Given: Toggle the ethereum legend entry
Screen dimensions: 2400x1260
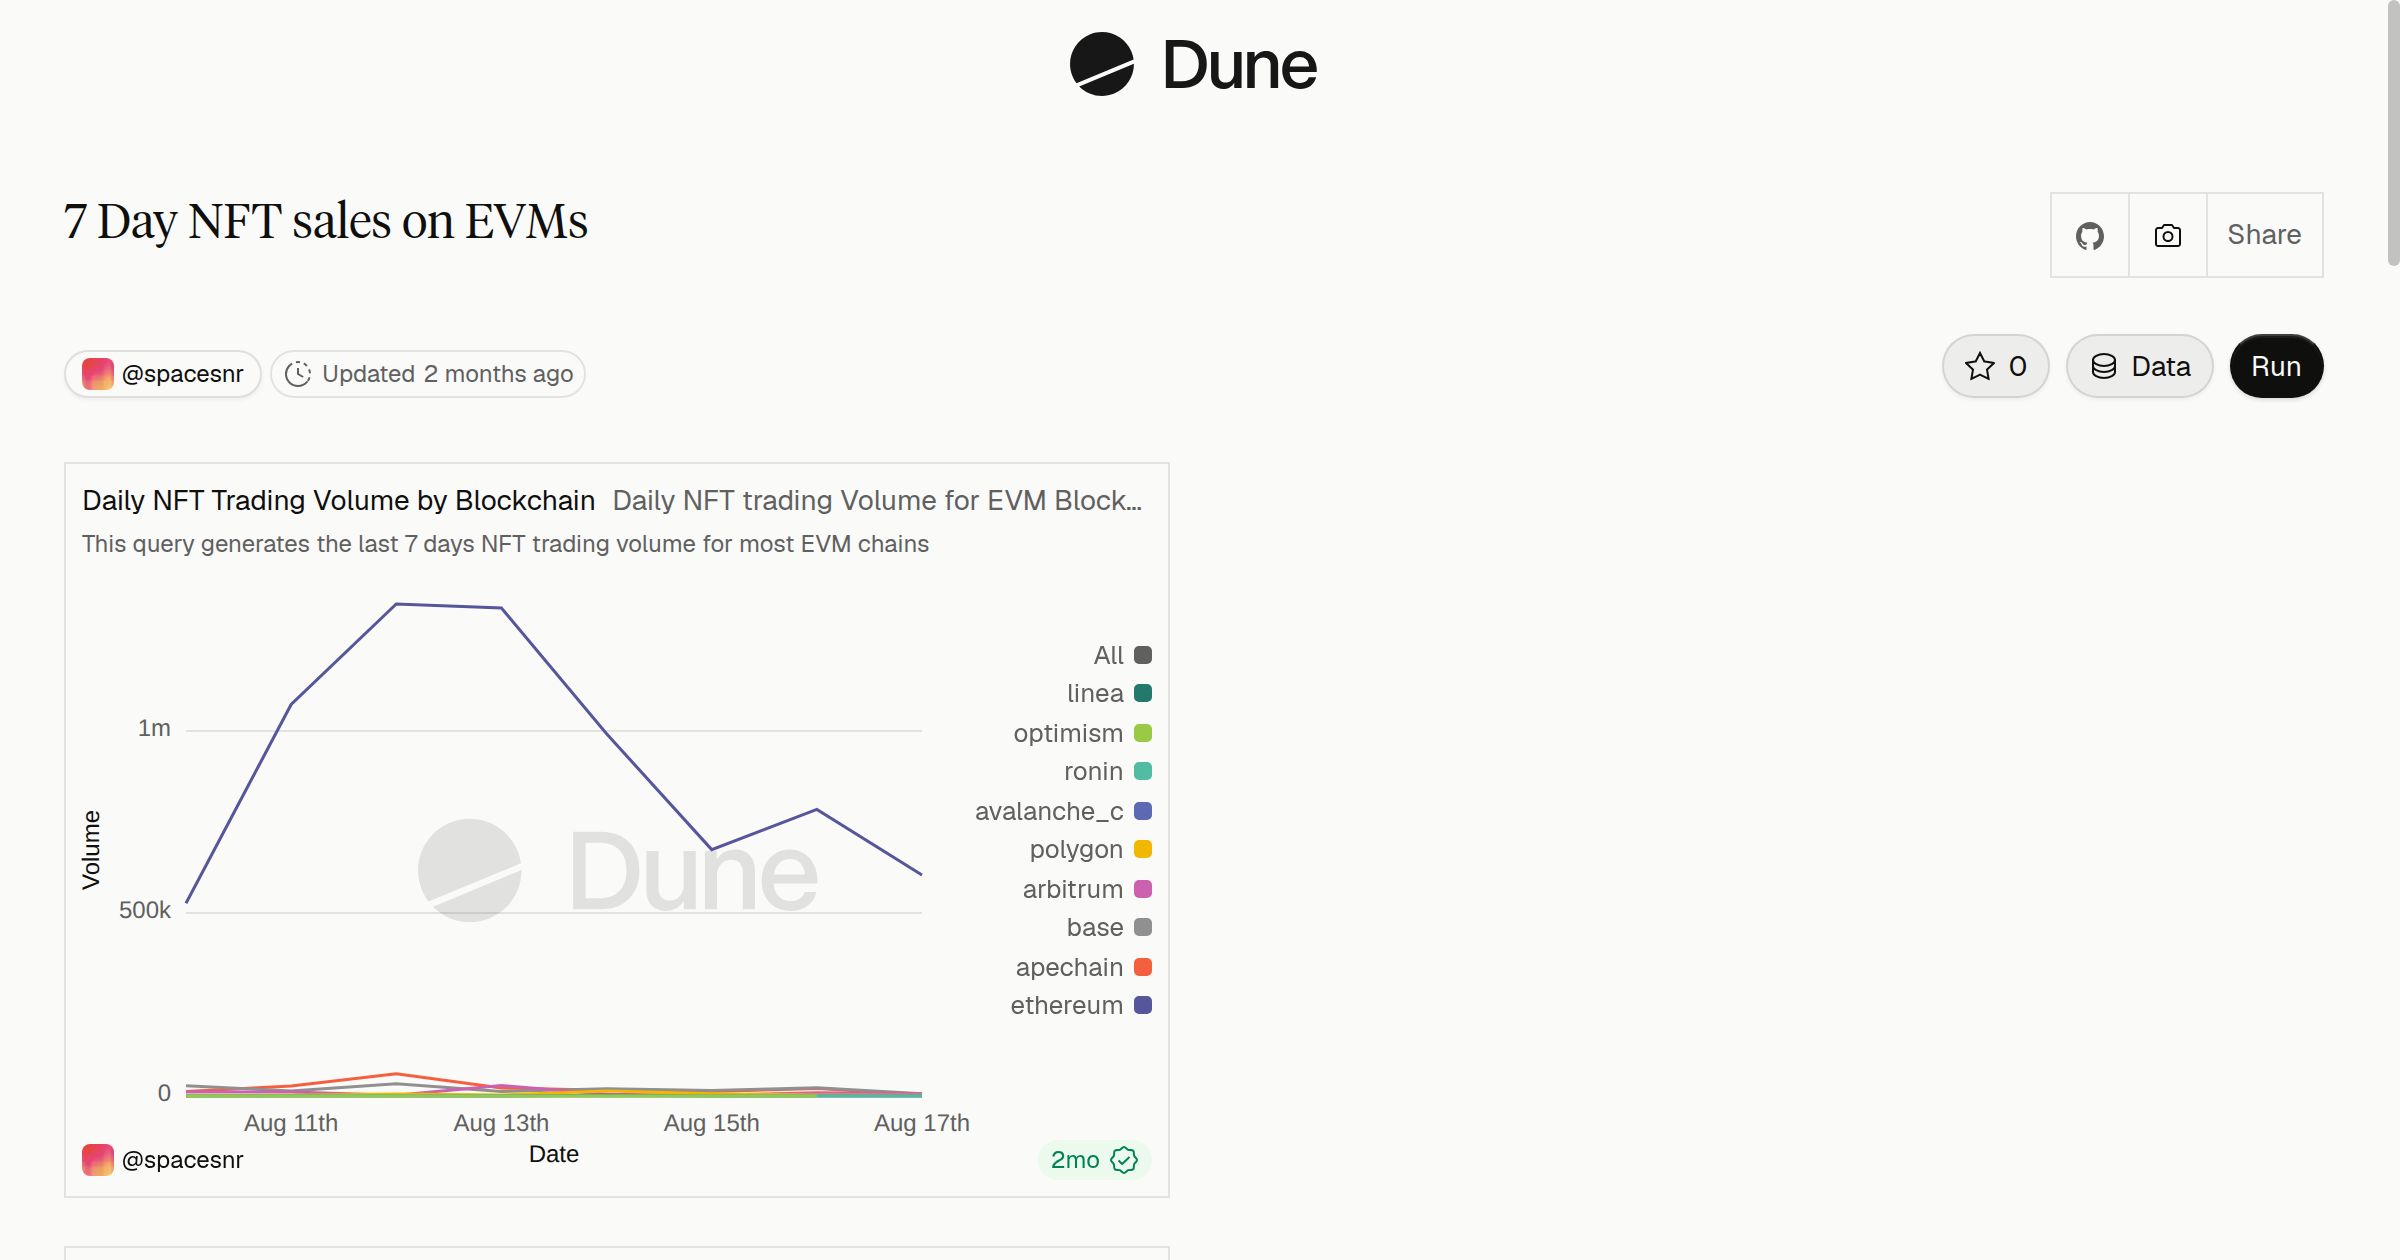Looking at the screenshot, I should click(1081, 1005).
